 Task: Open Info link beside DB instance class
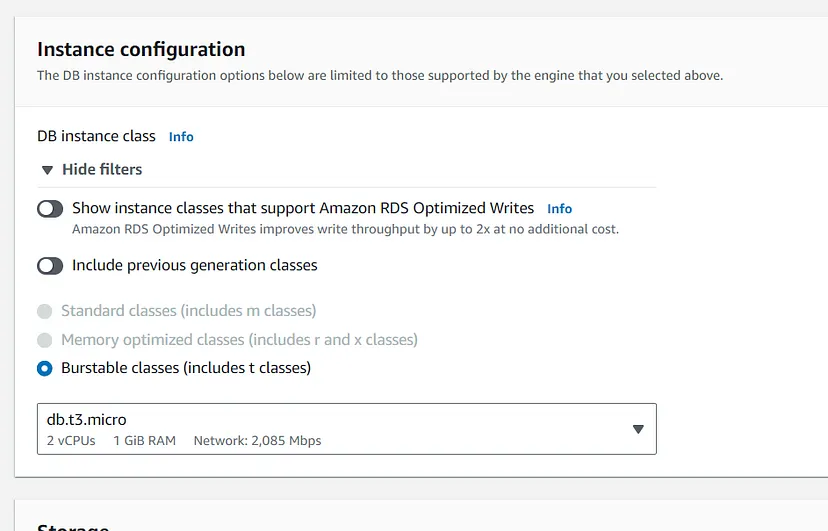pyautogui.click(x=181, y=136)
